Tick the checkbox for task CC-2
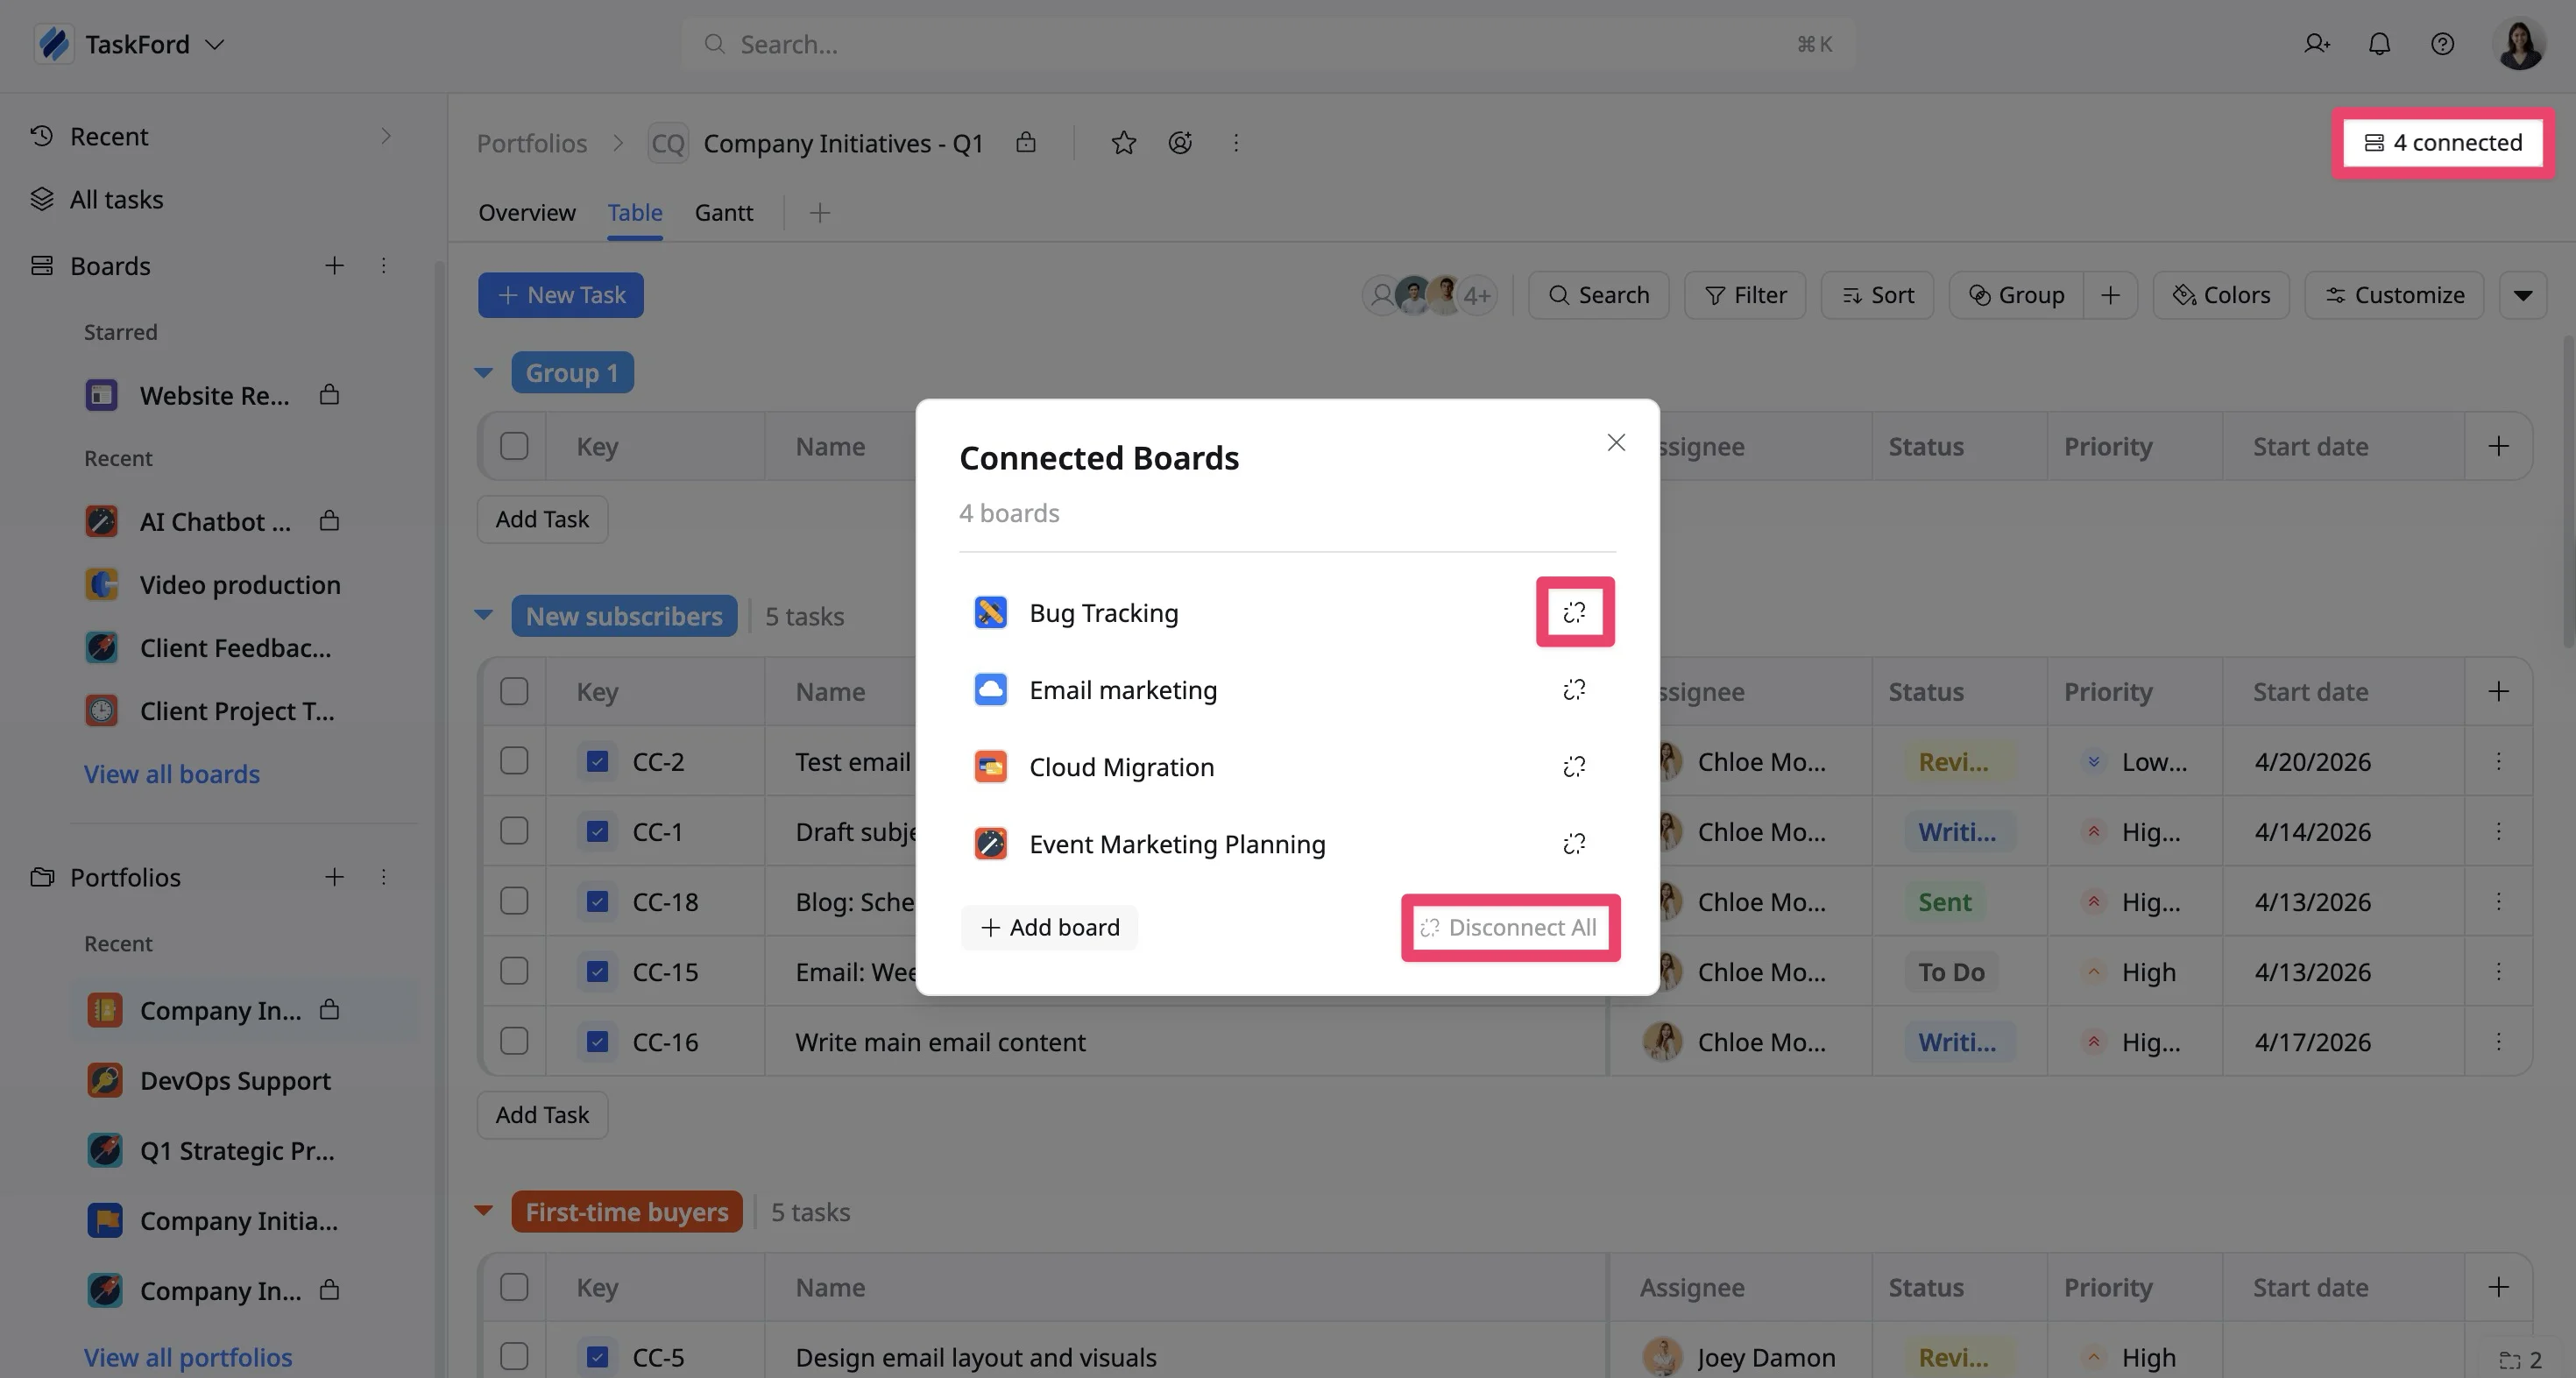The image size is (2576, 1378). coord(514,761)
